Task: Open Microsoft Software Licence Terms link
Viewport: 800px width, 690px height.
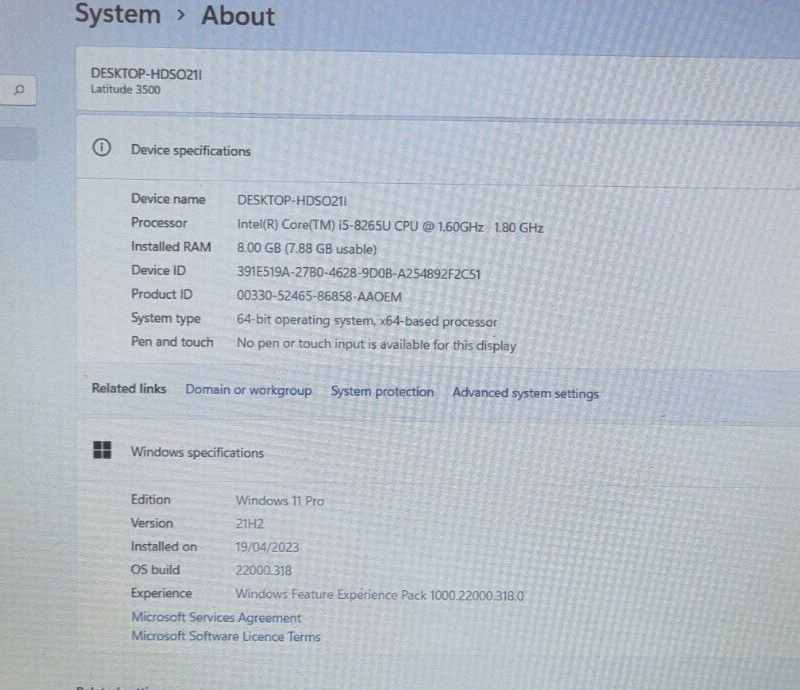Action: coord(226,636)
